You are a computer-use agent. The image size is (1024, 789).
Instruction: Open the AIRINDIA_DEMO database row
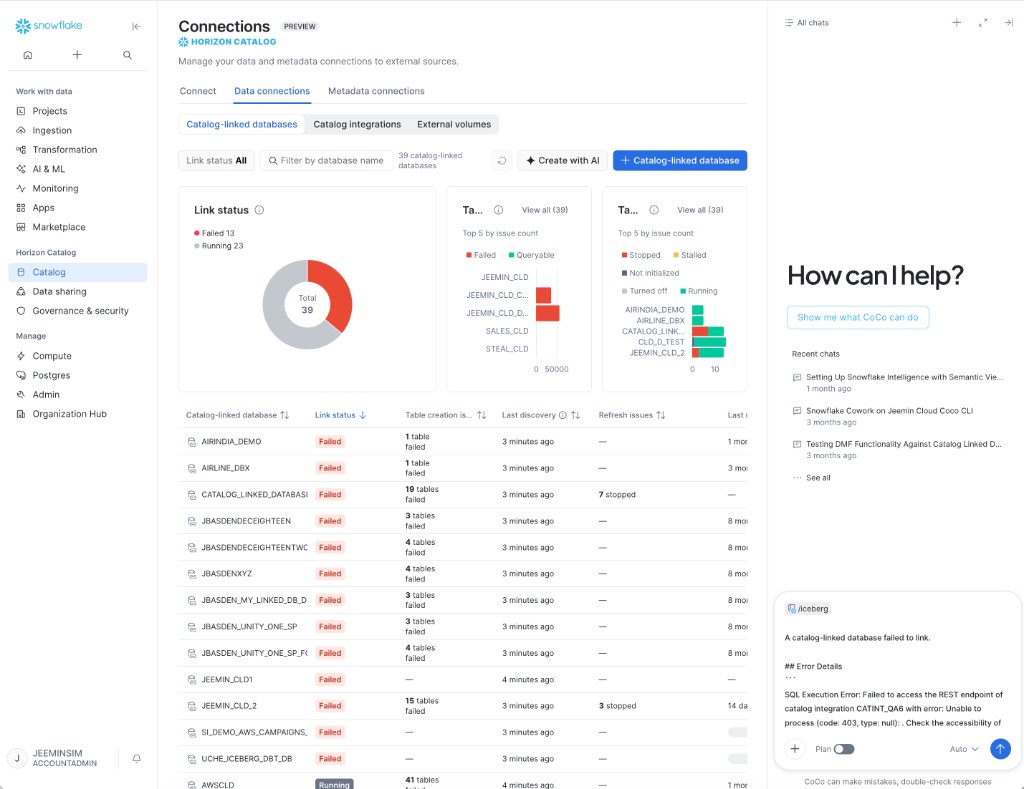tap(463, 442)
